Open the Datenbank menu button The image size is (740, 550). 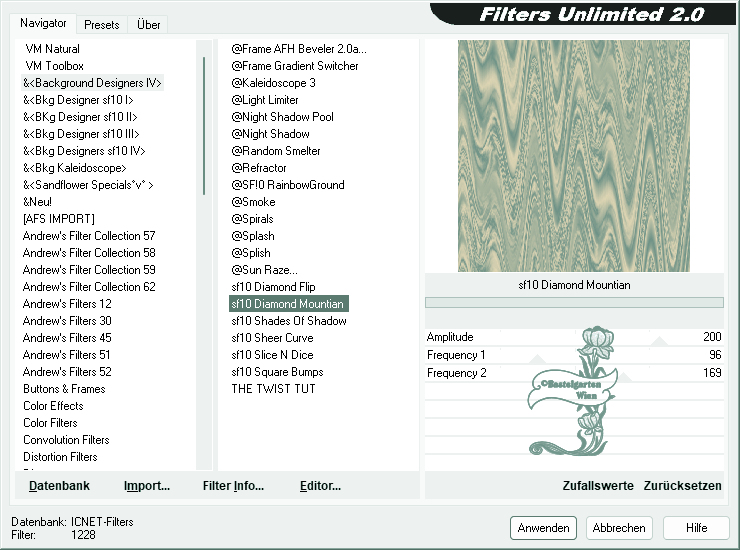point(59,486)
